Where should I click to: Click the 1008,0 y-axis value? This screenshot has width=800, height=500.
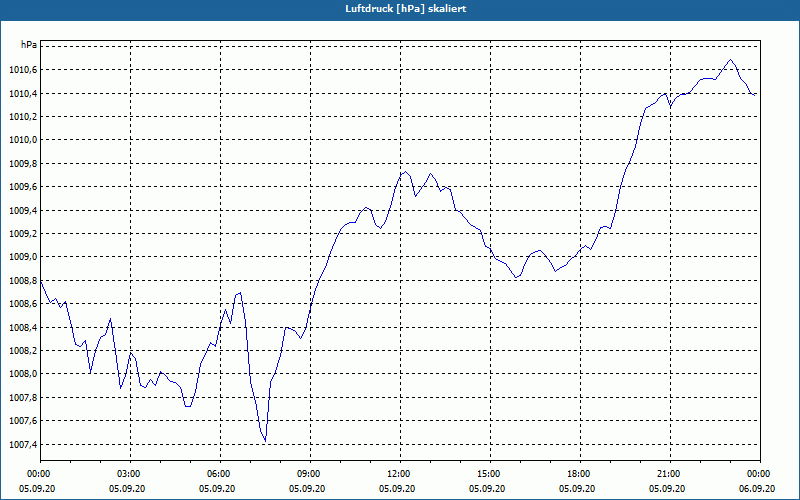(x=23, y=374)
